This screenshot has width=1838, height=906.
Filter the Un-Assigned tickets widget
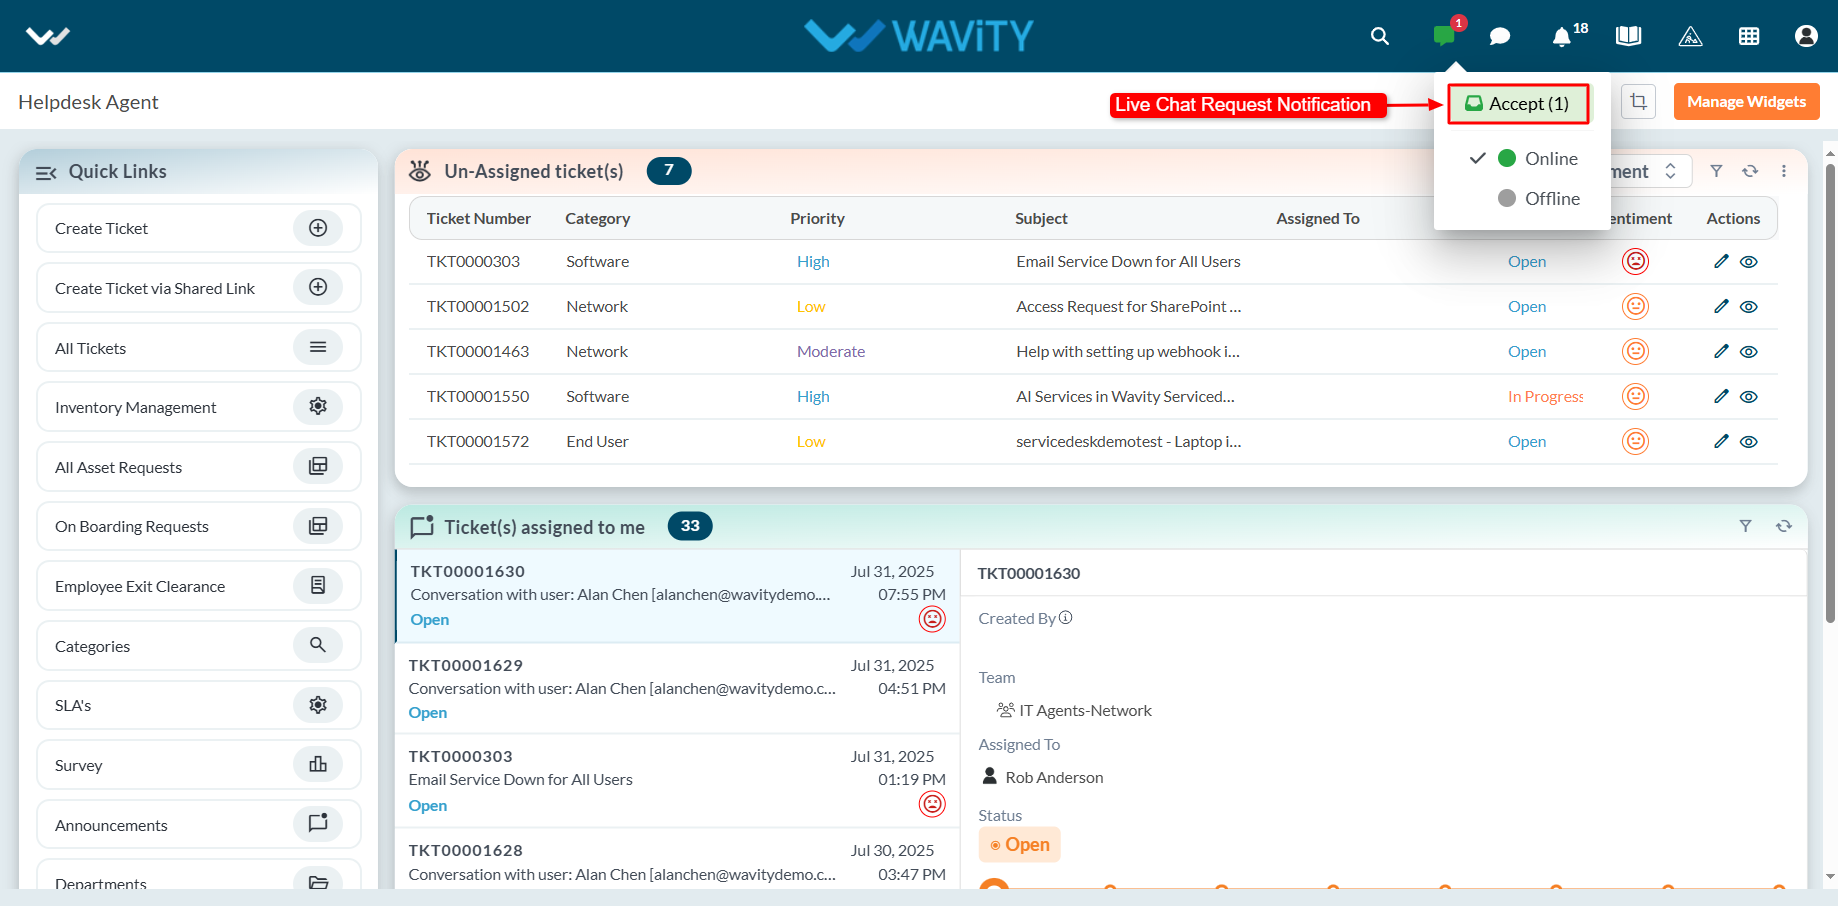click(x=1716, y=171)
